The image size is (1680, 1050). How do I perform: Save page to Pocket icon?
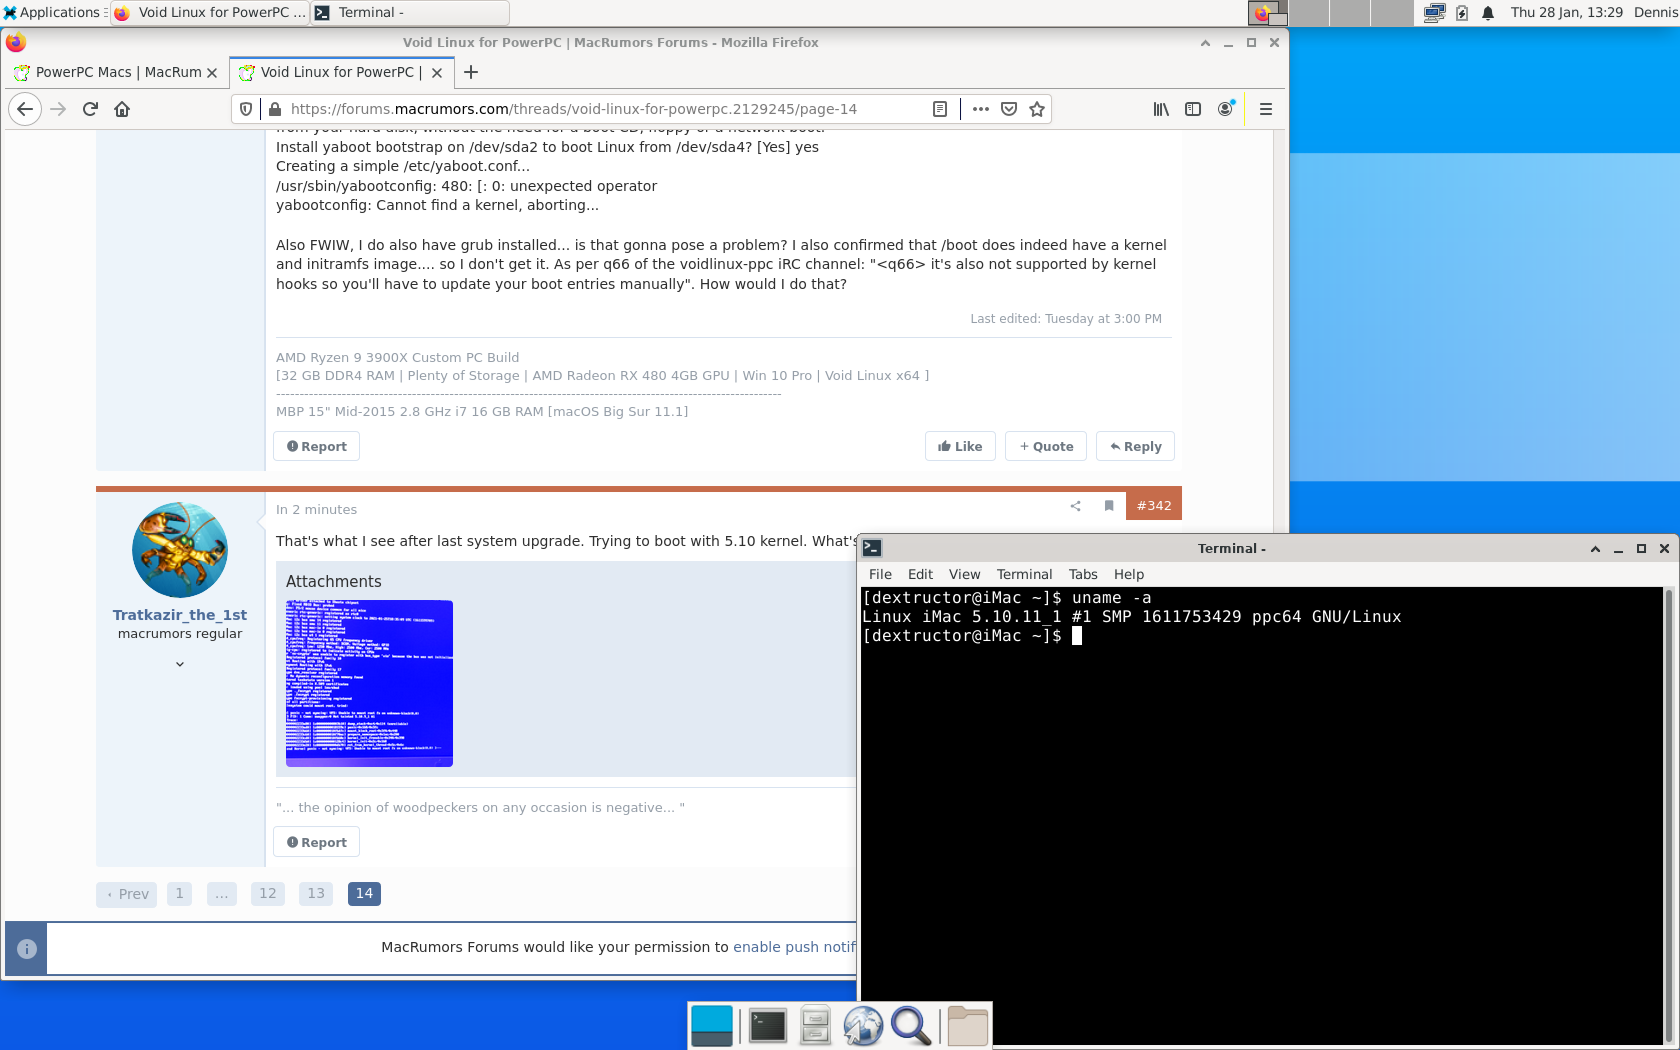1009,109
